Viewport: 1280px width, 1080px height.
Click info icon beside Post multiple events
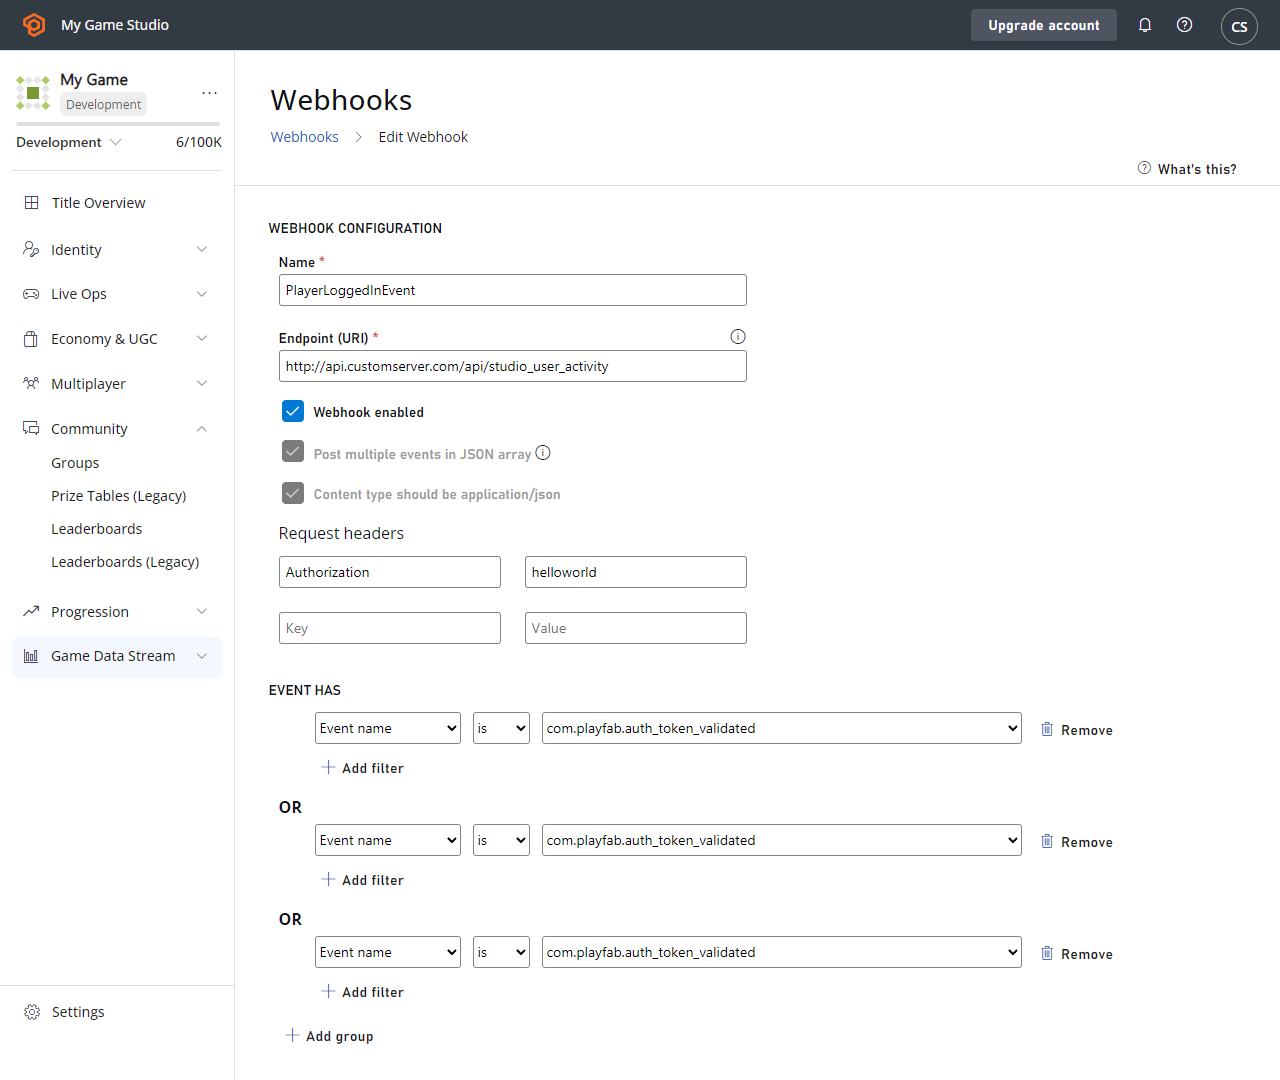click(x=543, y=453)
